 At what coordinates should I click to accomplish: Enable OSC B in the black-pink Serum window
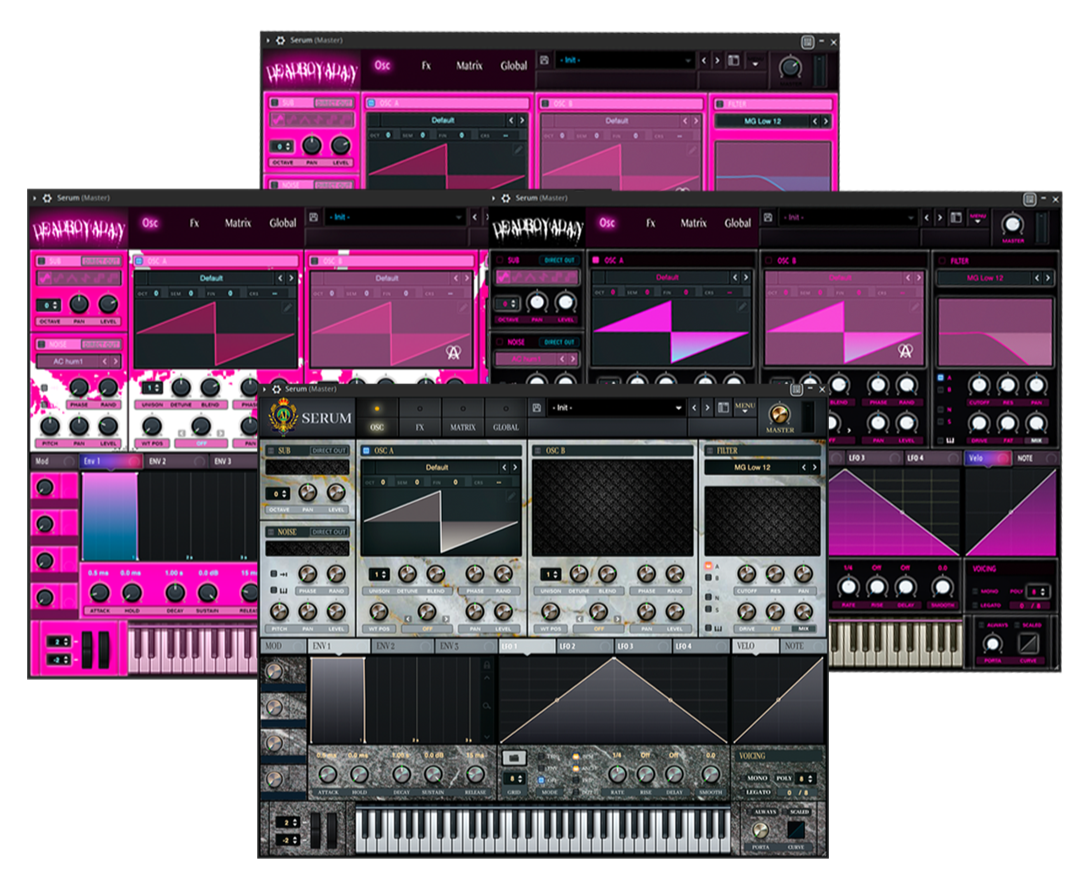(x=769, y=261)
